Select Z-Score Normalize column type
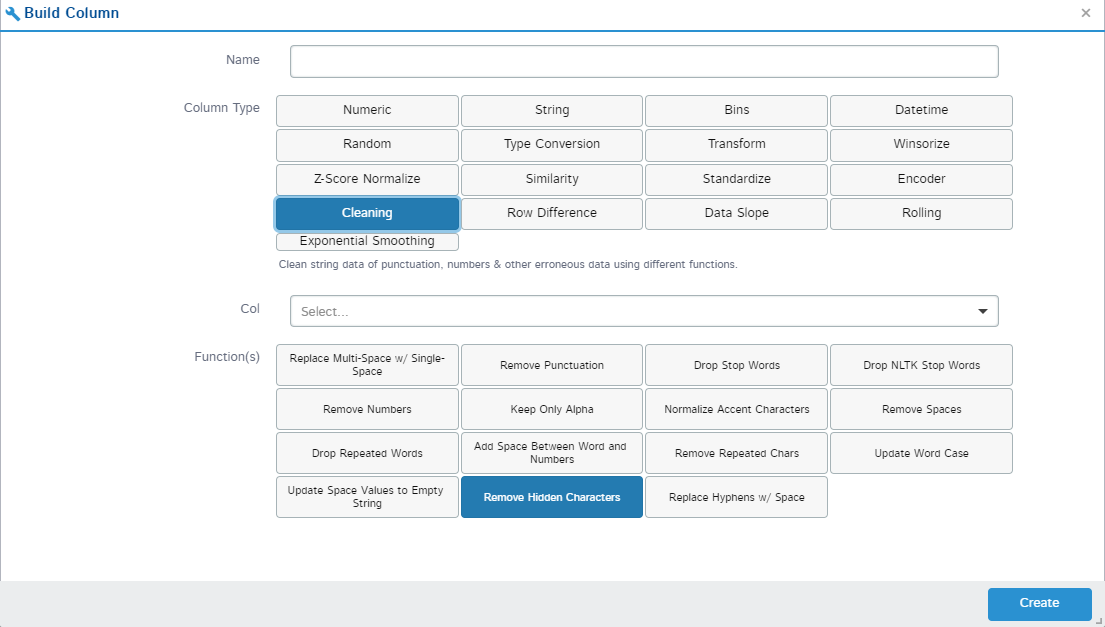 [x=367, y=179]
